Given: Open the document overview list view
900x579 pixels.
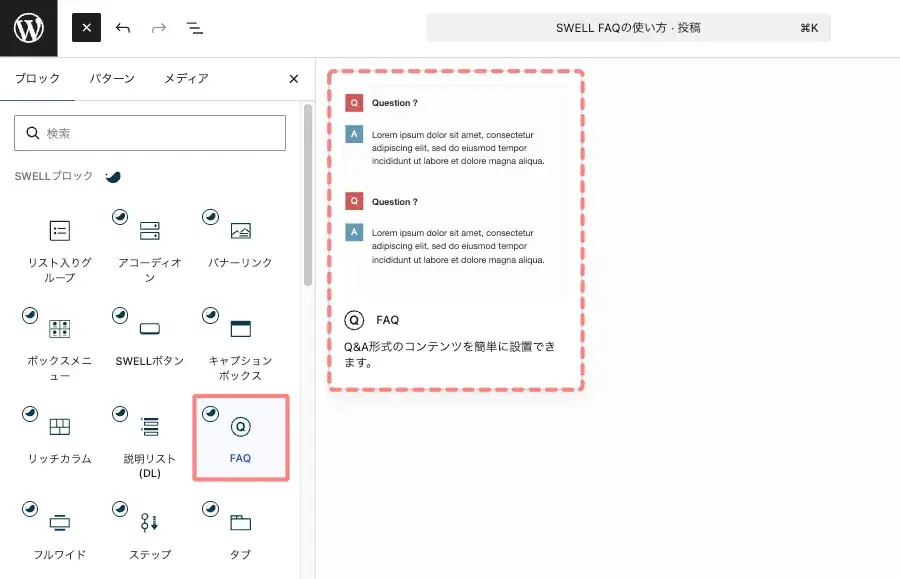Looking at the screenshot, I should point(195,28).
